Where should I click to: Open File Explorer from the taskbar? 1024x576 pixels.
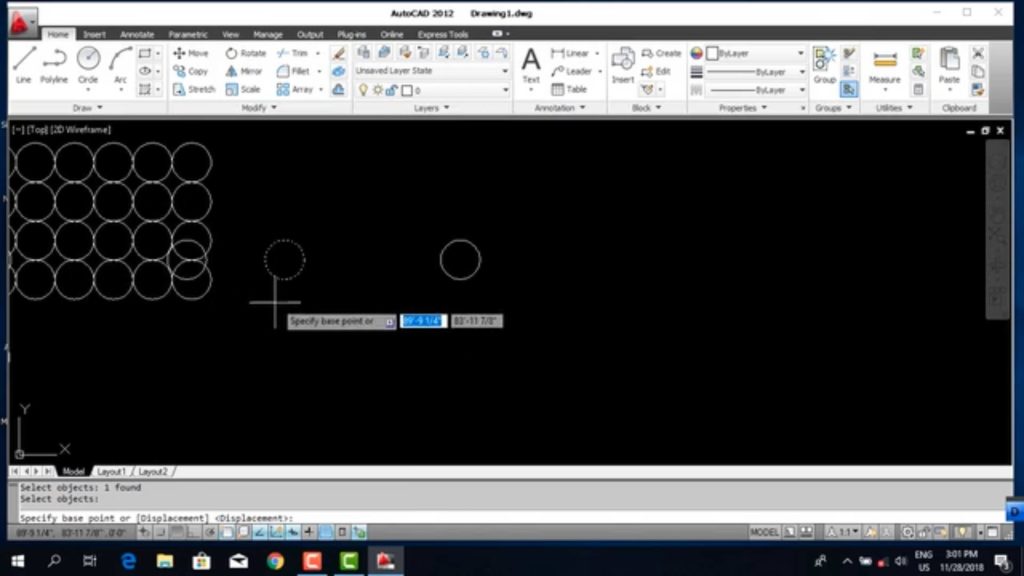(x=165, y=561)
